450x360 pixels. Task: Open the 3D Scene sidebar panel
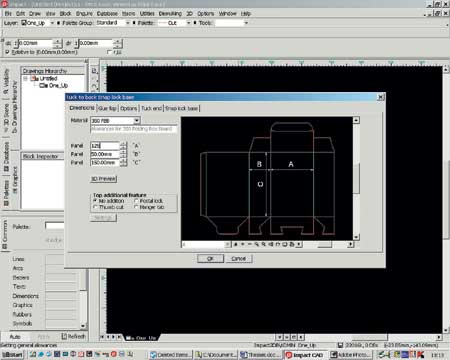coord(6,119)
